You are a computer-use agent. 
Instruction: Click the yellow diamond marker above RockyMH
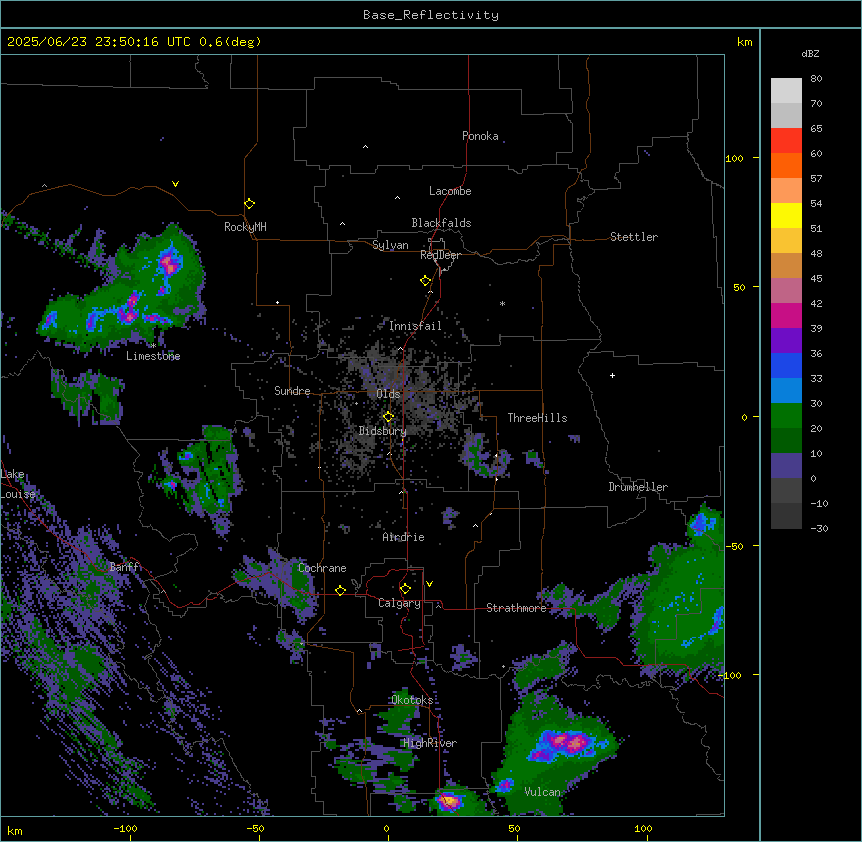click(249, 204)
